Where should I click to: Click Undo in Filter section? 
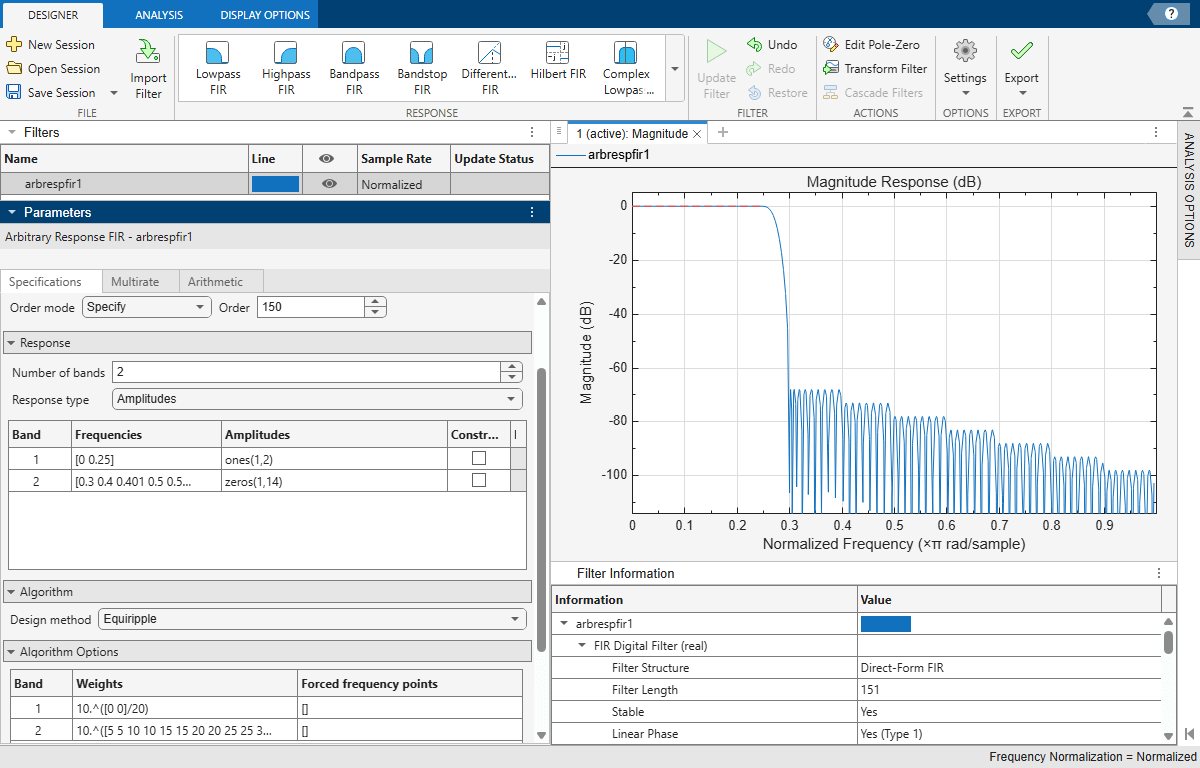[772, 45]
